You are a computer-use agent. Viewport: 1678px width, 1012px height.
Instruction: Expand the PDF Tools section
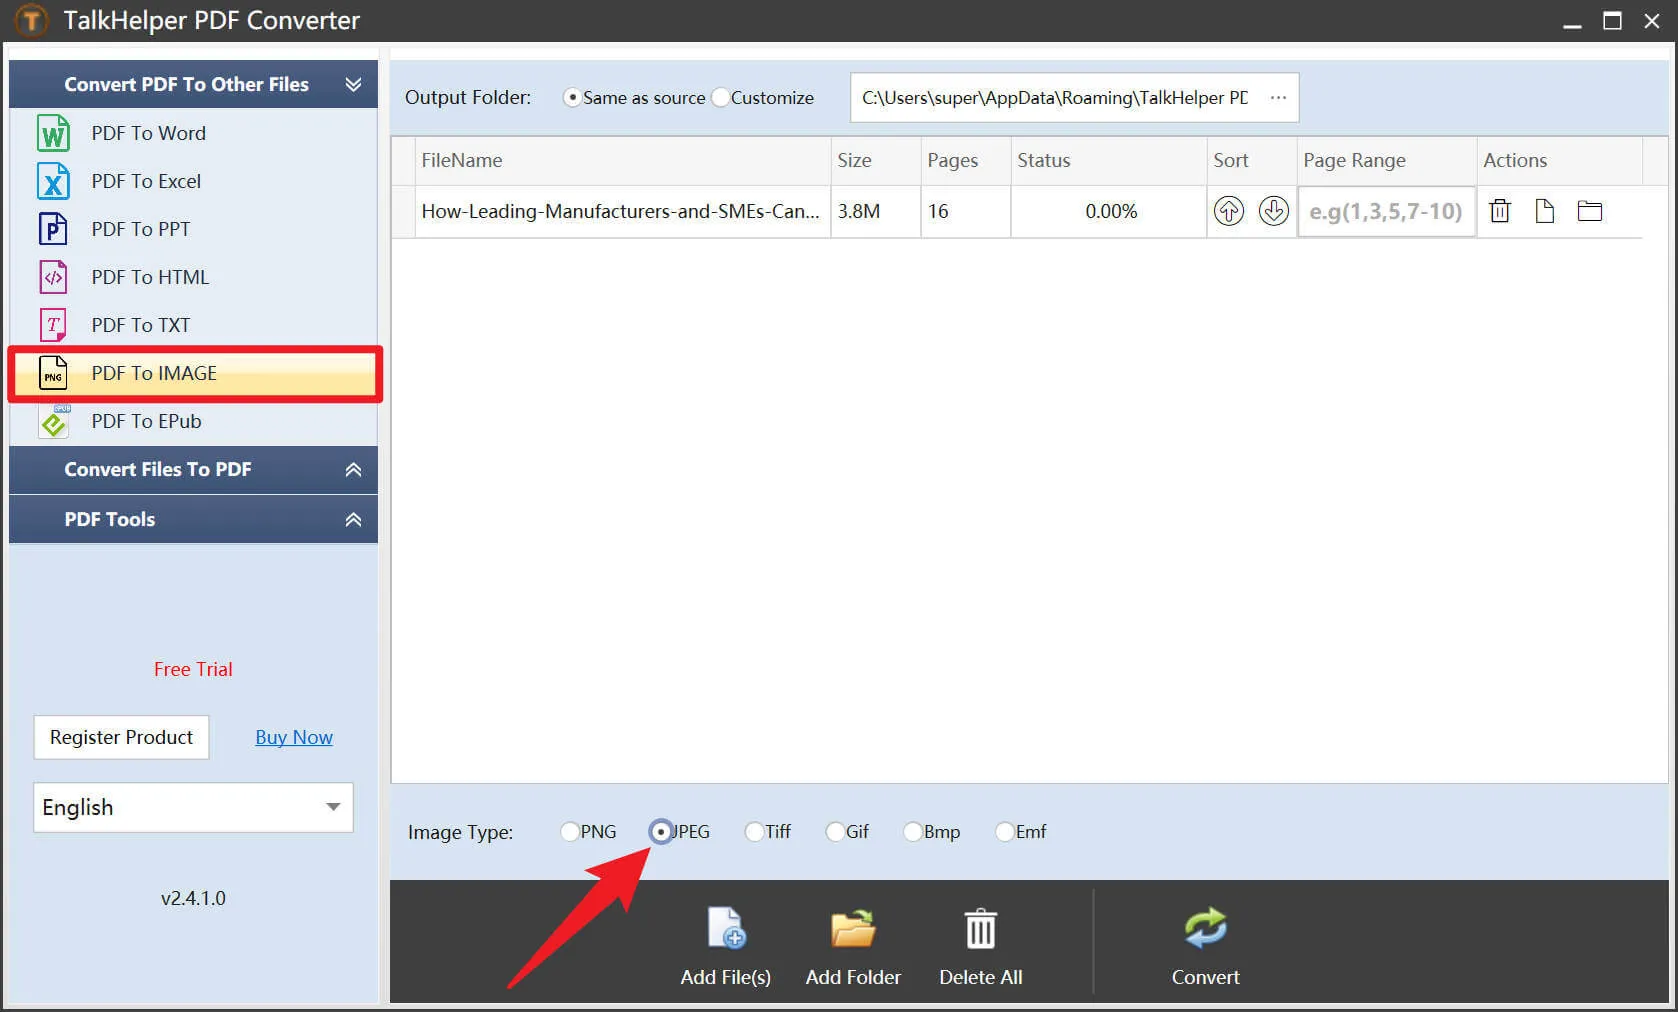[x=352, y=519]
